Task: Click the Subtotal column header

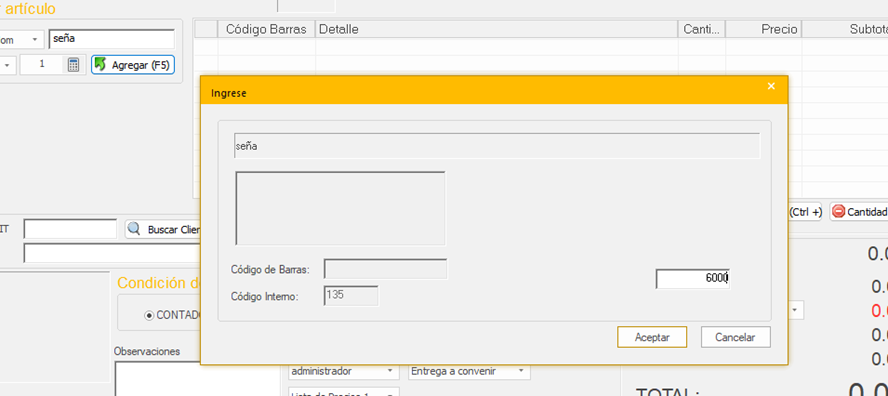Action: (x=845, y=29)
